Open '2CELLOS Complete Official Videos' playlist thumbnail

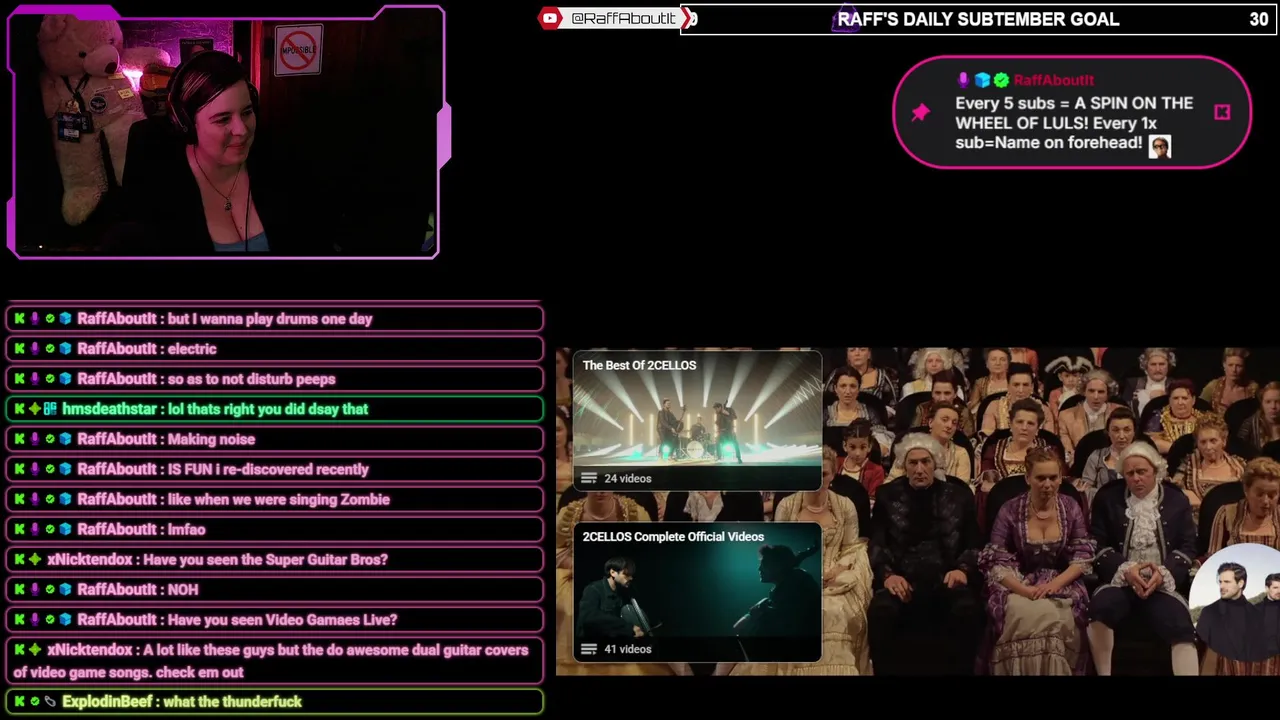697,592
